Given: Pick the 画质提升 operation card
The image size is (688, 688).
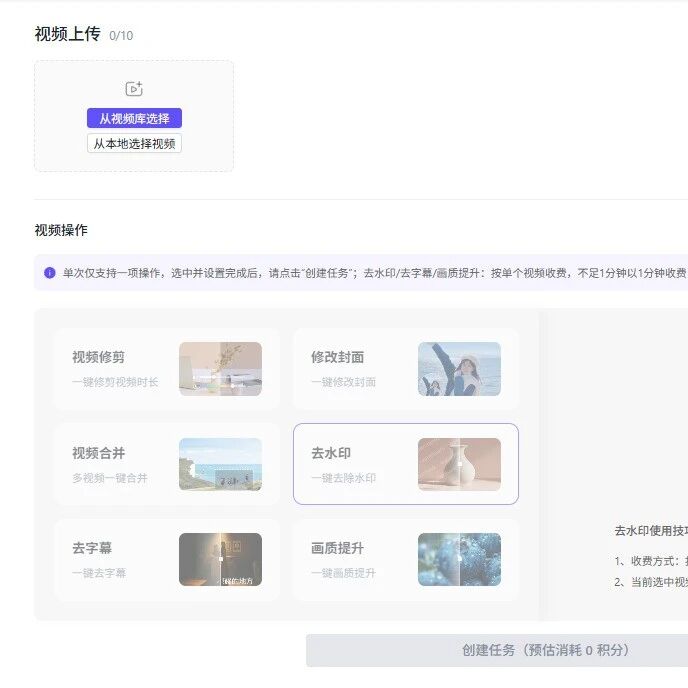Looking at the screenshot, I should click(x=406, y=559).
